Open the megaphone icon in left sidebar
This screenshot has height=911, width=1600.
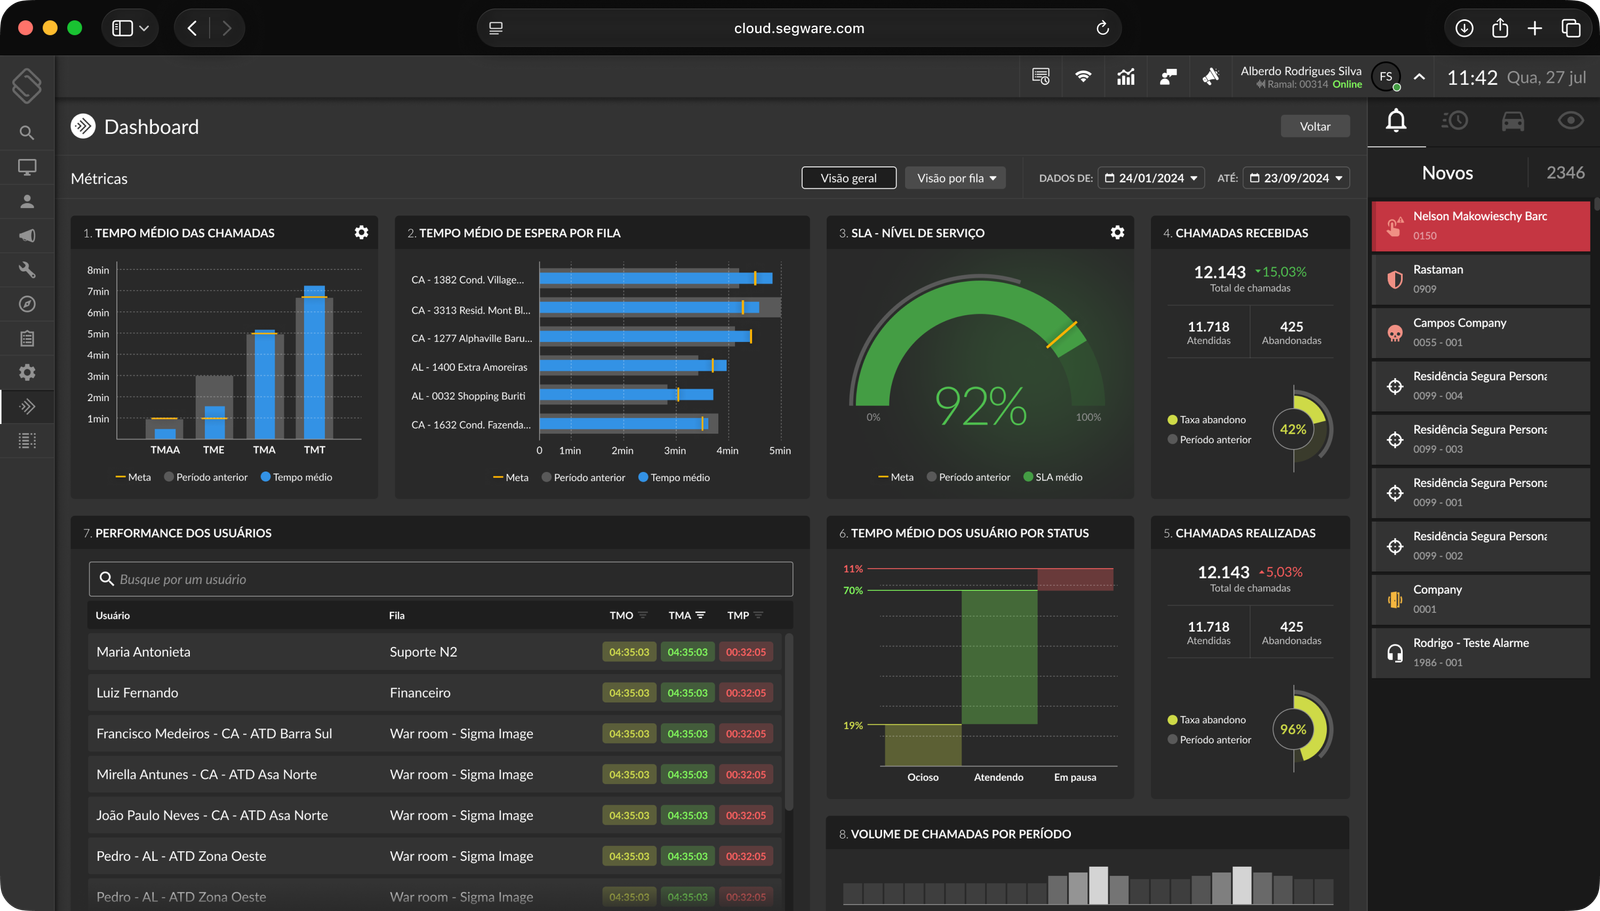[27, 236]
